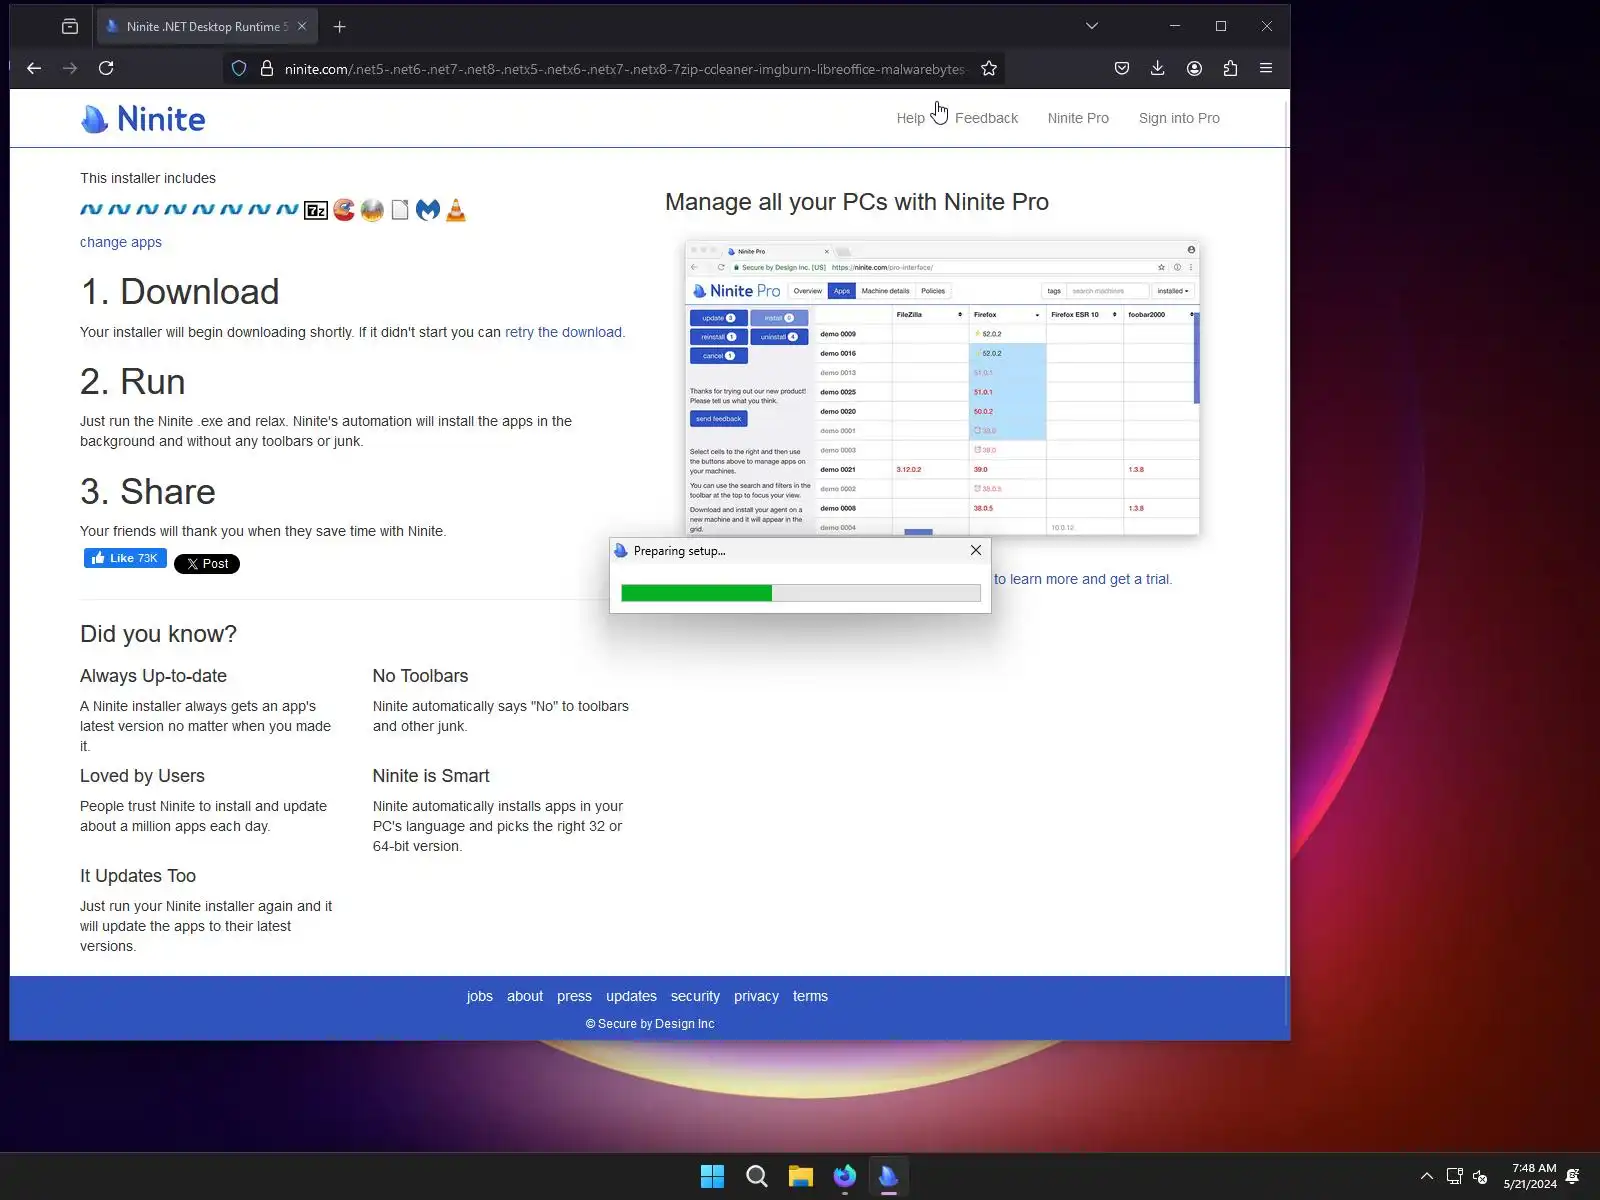Open the security footer link
This screenshot has height=1200, width=1600.
point(695,996)
